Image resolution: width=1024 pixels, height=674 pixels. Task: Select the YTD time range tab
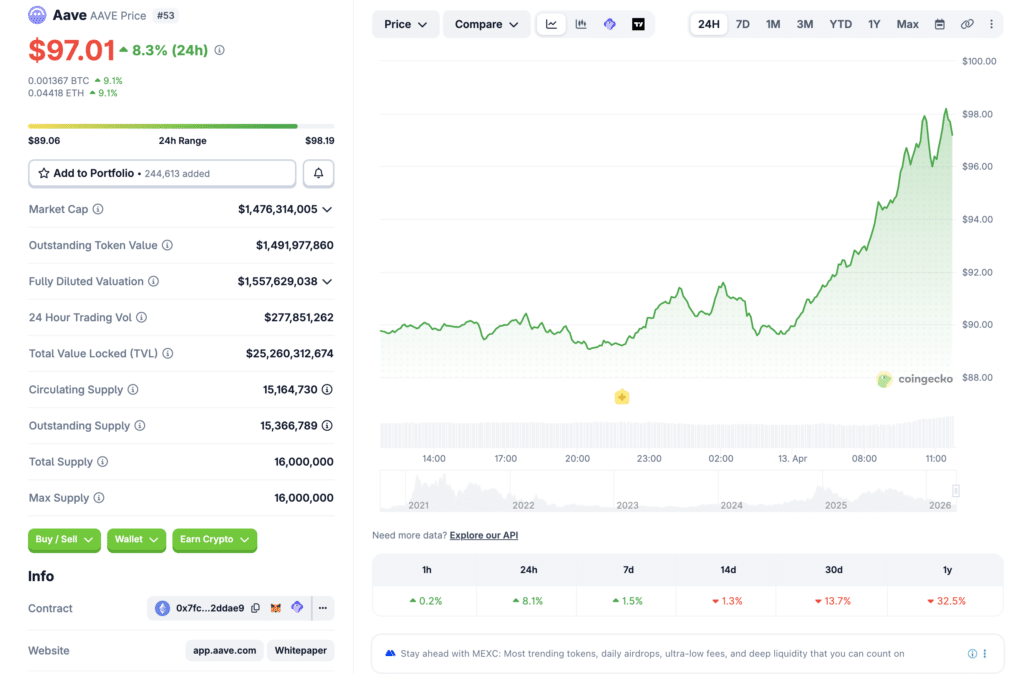pyautogui.click(x=840, y=23)
